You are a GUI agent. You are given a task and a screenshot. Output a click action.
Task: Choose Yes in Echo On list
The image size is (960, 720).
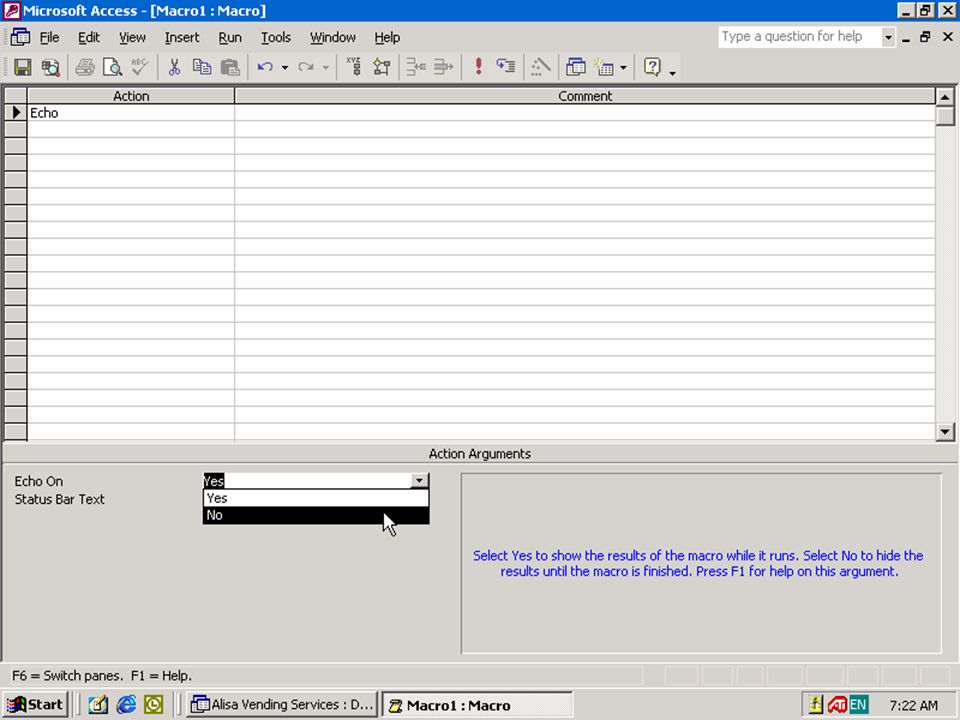pyautogui.click(x=316, y=498)
